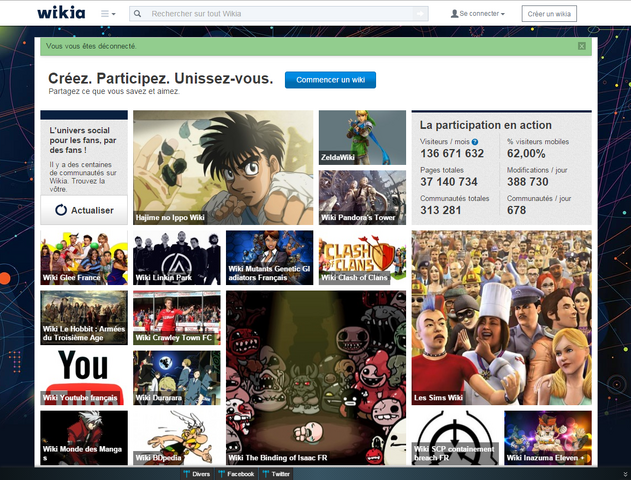The image size is (631, 480).
Task: Open Les Sims Wiki thumbnail
Action: (x=501, y=317)
